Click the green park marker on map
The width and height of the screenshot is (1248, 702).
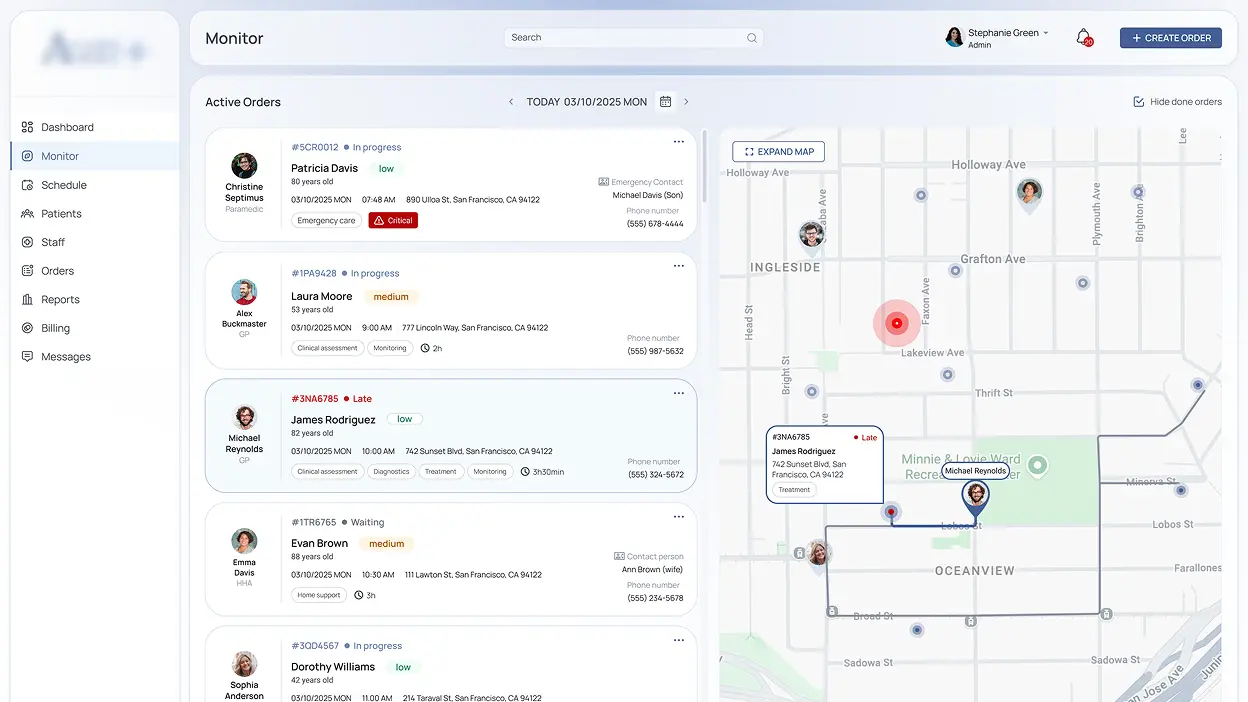tap(1038, 464)
